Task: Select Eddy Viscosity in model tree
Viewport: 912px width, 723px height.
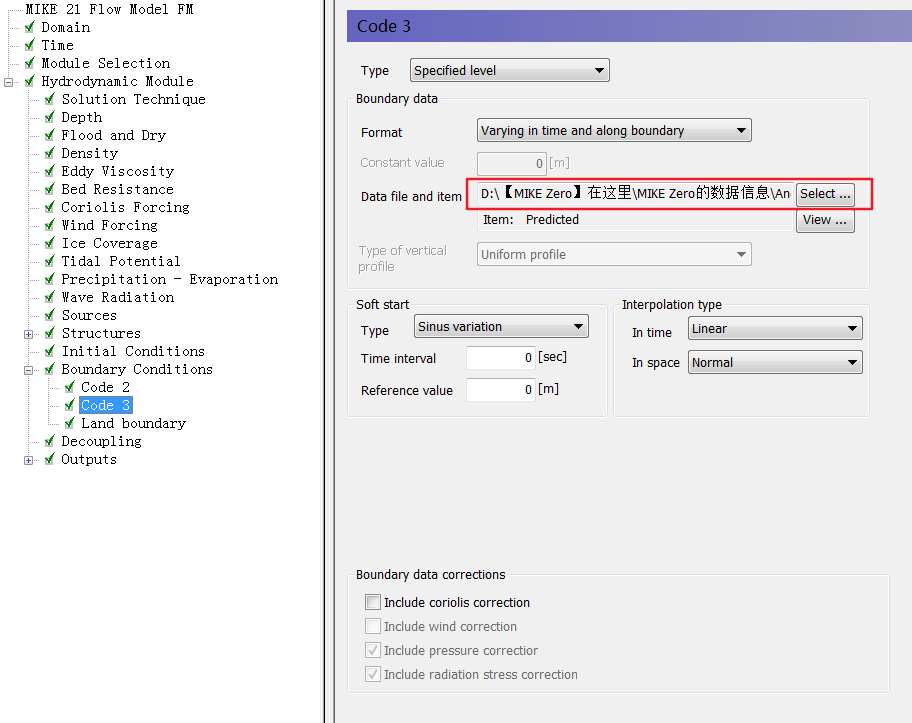Action: pos(118,171)
